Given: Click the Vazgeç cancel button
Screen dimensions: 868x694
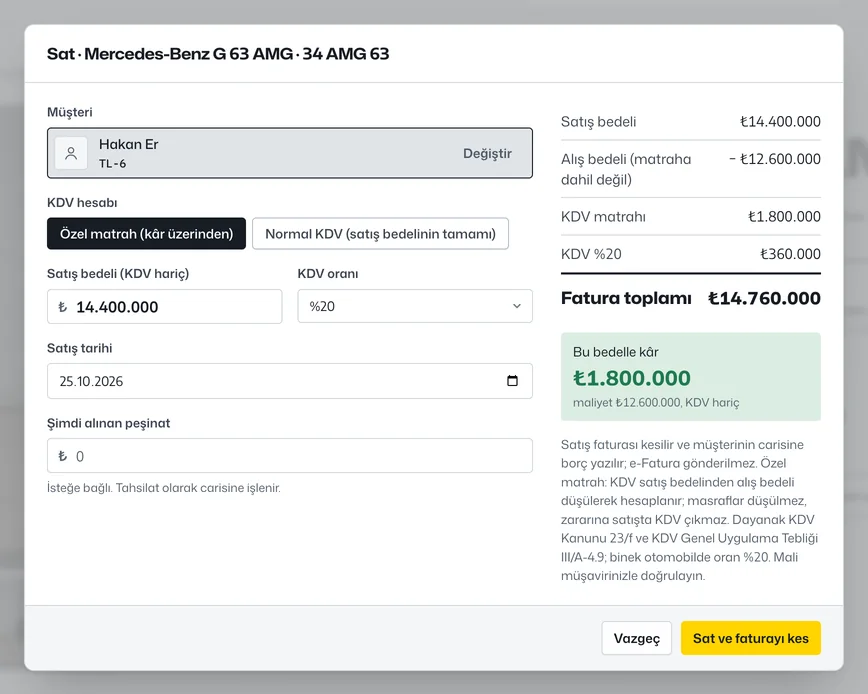Looking at the screenshot, I should [637, 638].
